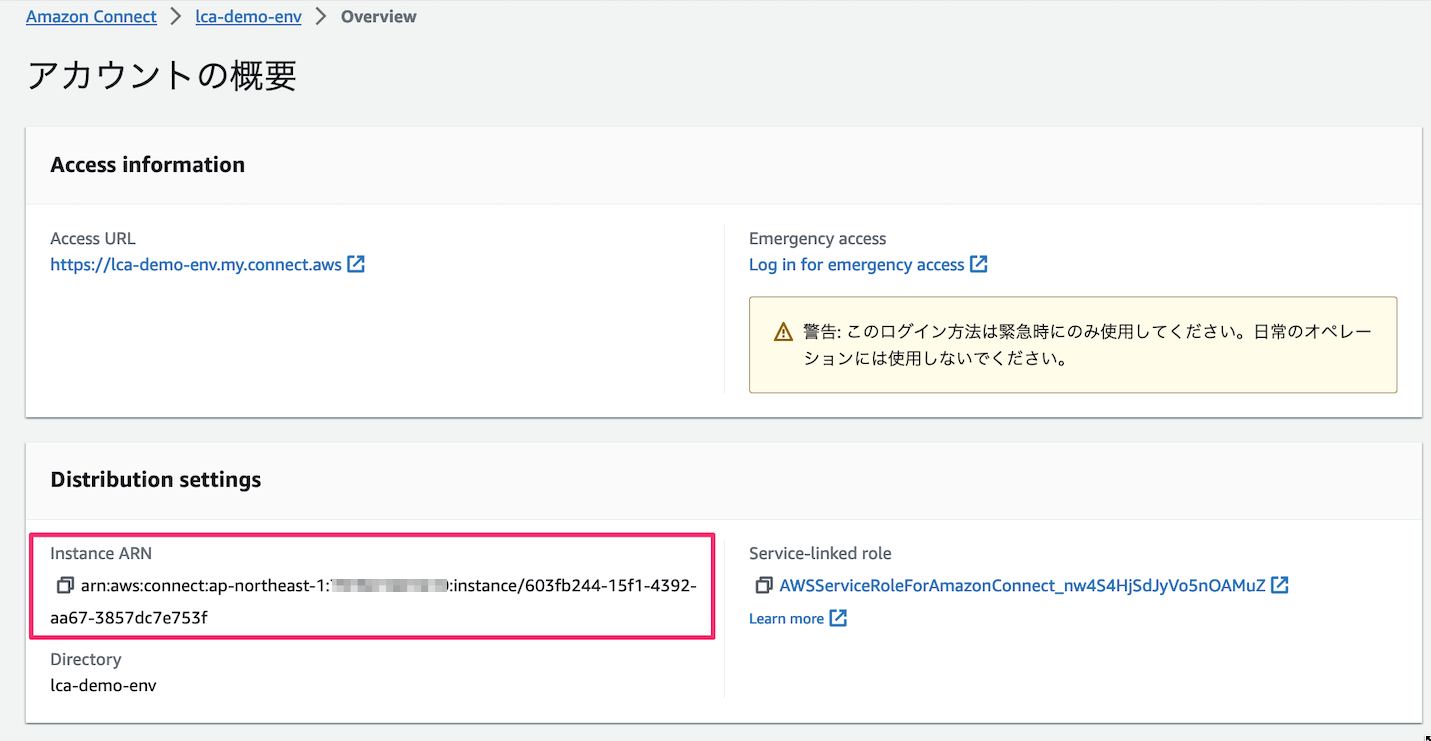This screenshot has width=1431, height=741.
Task: Select the lca-demo-env directory value
Action: click(x=103, y=686)
